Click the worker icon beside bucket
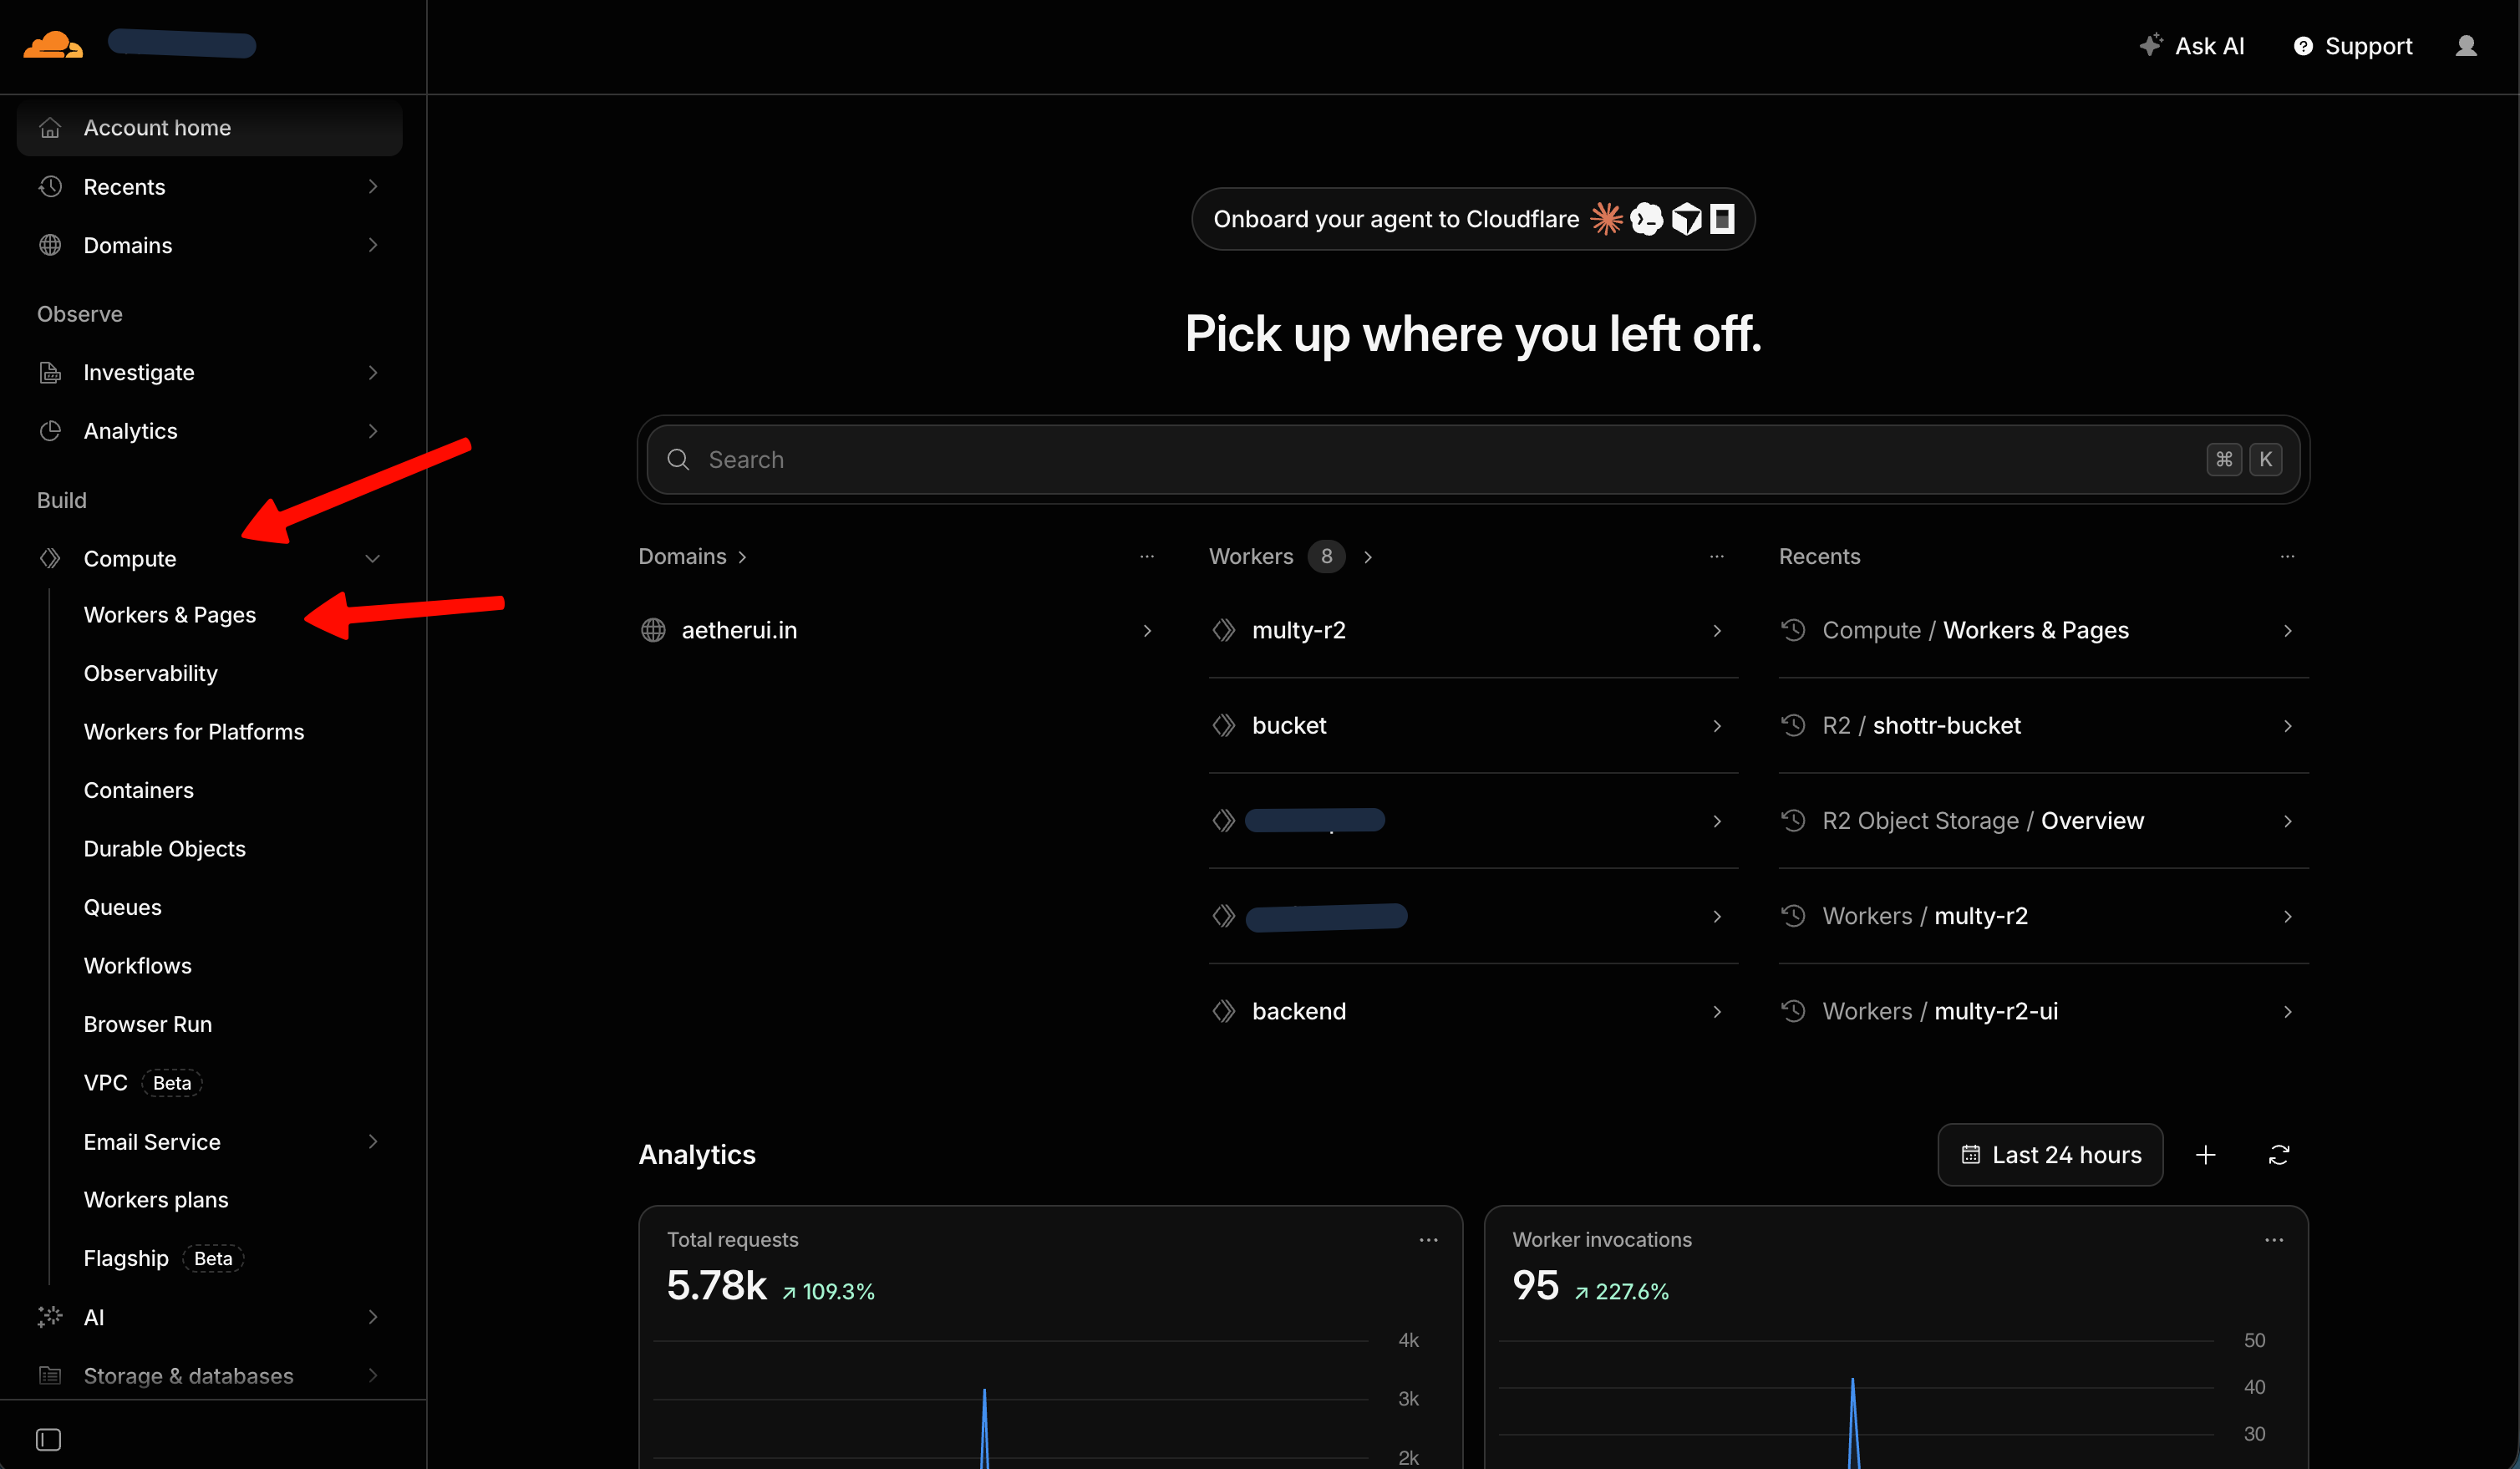Screen dimensions: 2520x1469 1224,725
